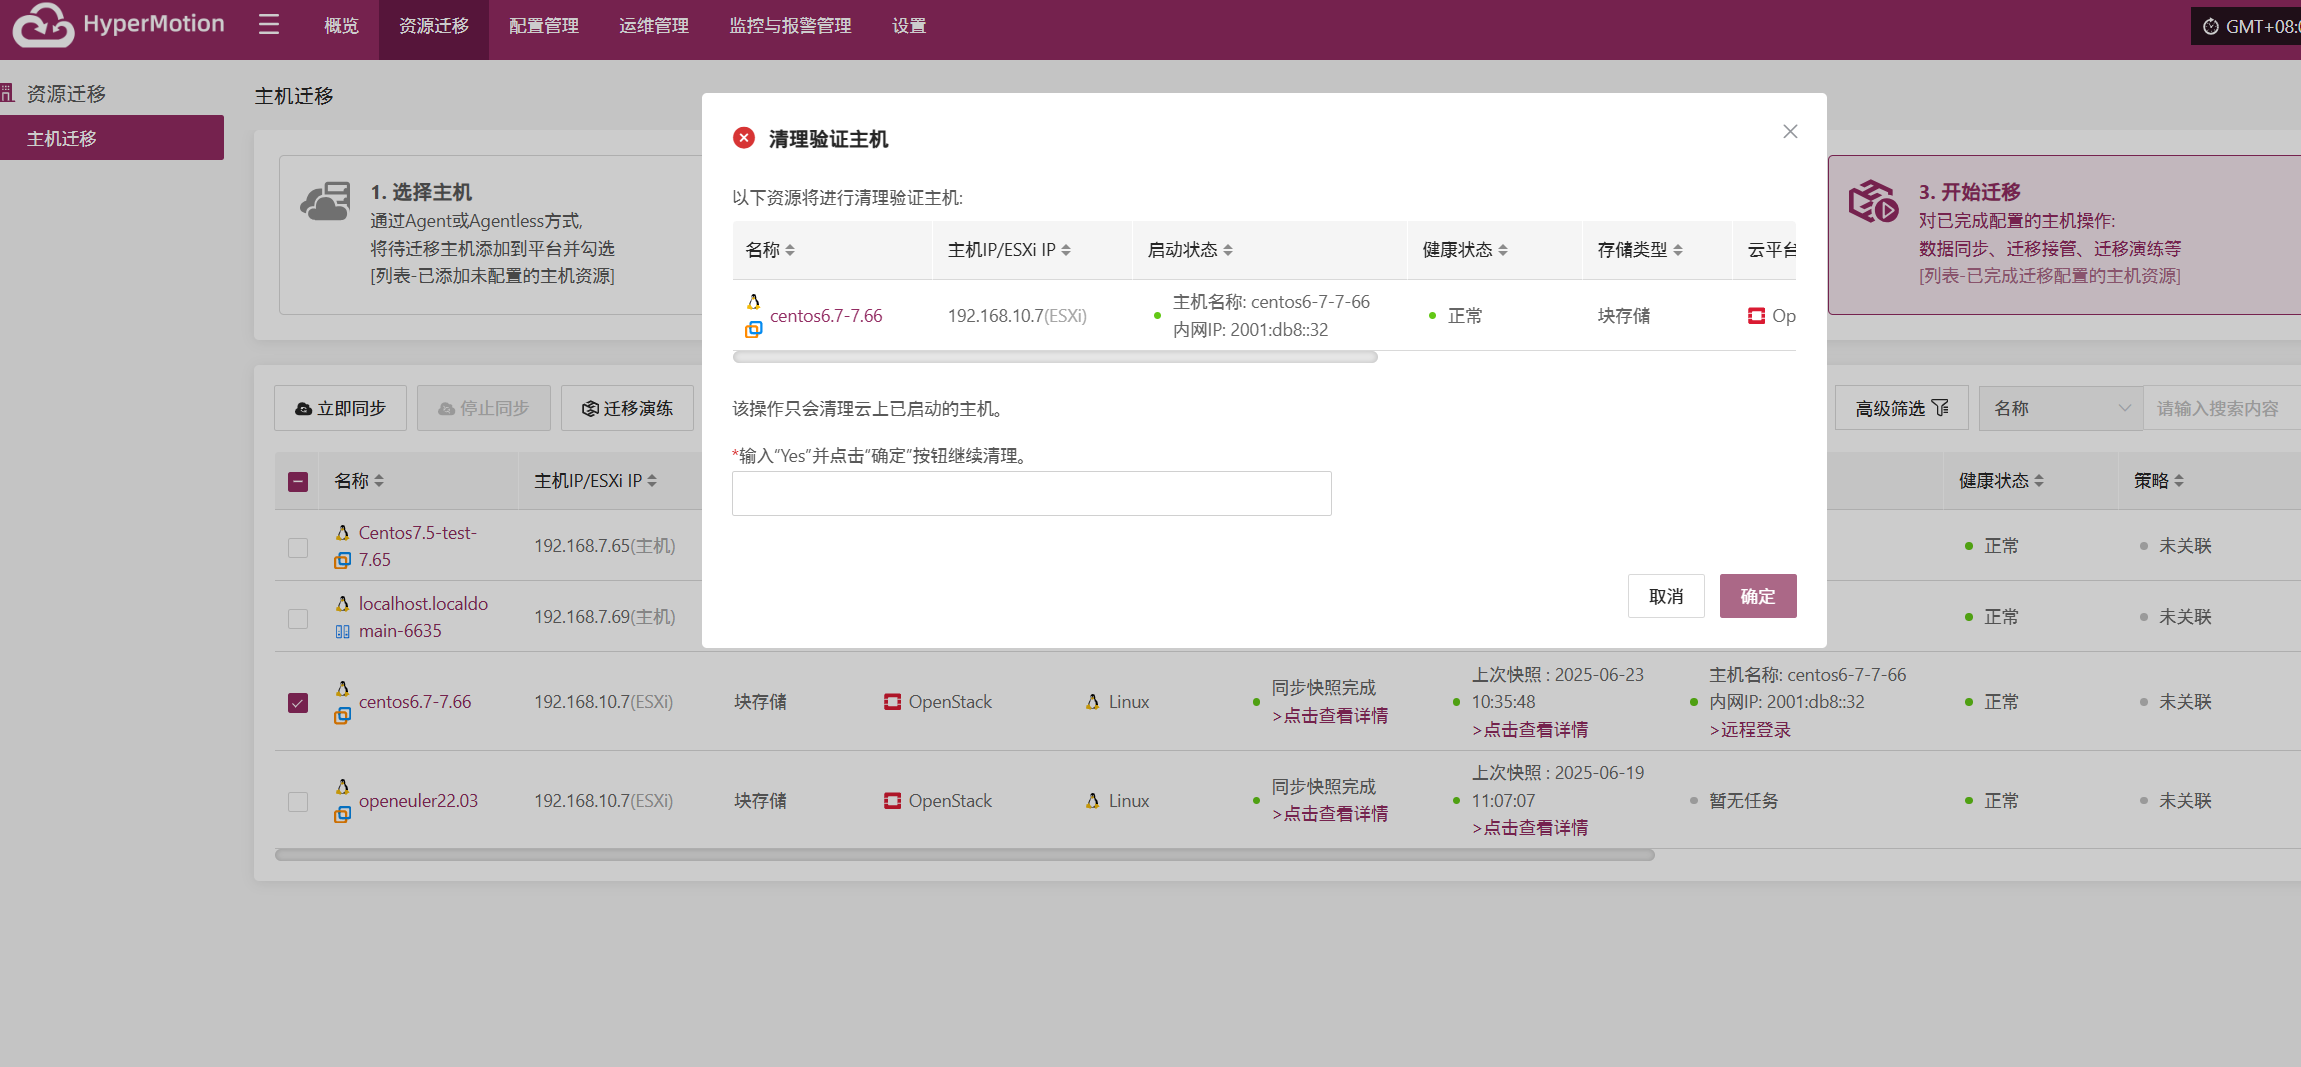The width and height of the screenshot is (2301, 1067).
Task: Click the 停止同步 button
Action: point(484,408)
